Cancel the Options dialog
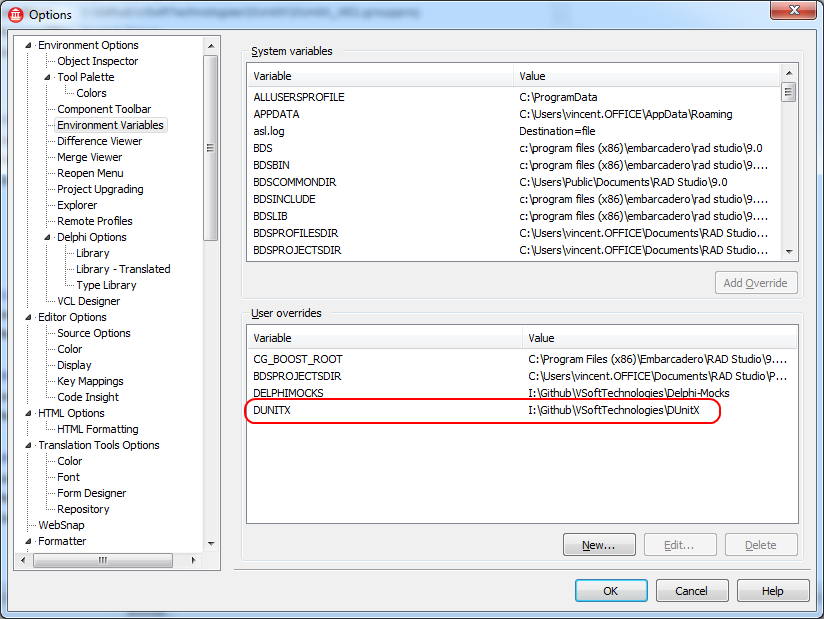Screen dimensions: 824x619 click(692, 591)
